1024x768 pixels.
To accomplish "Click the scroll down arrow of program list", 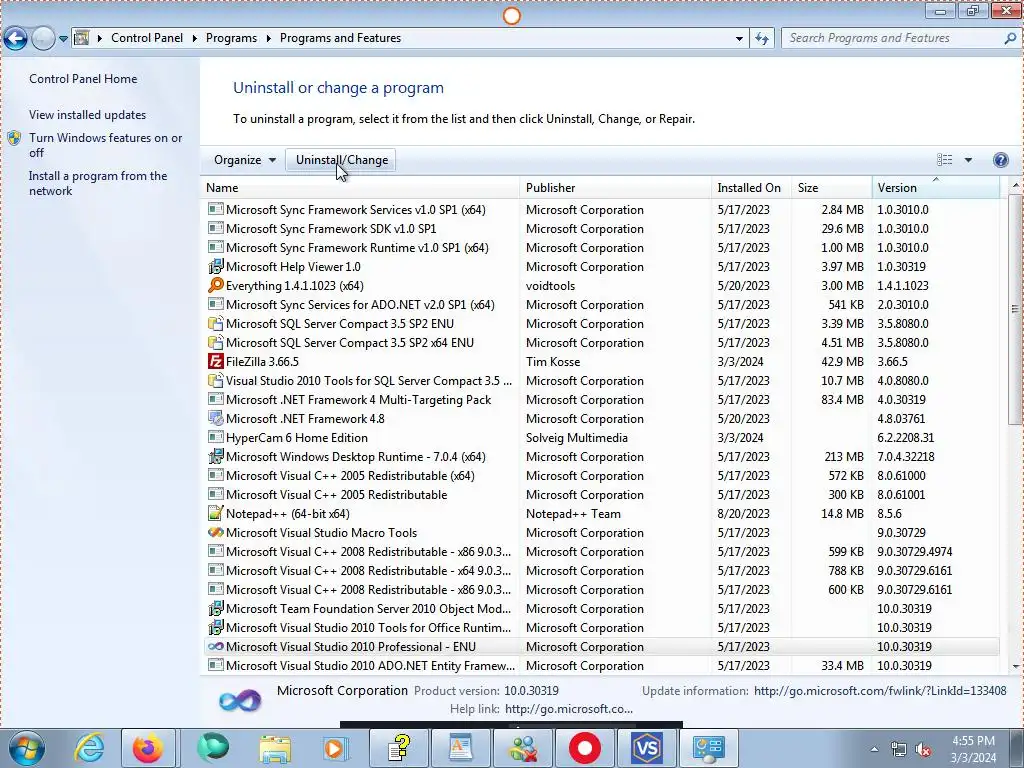I will (x=1016, y=667).
